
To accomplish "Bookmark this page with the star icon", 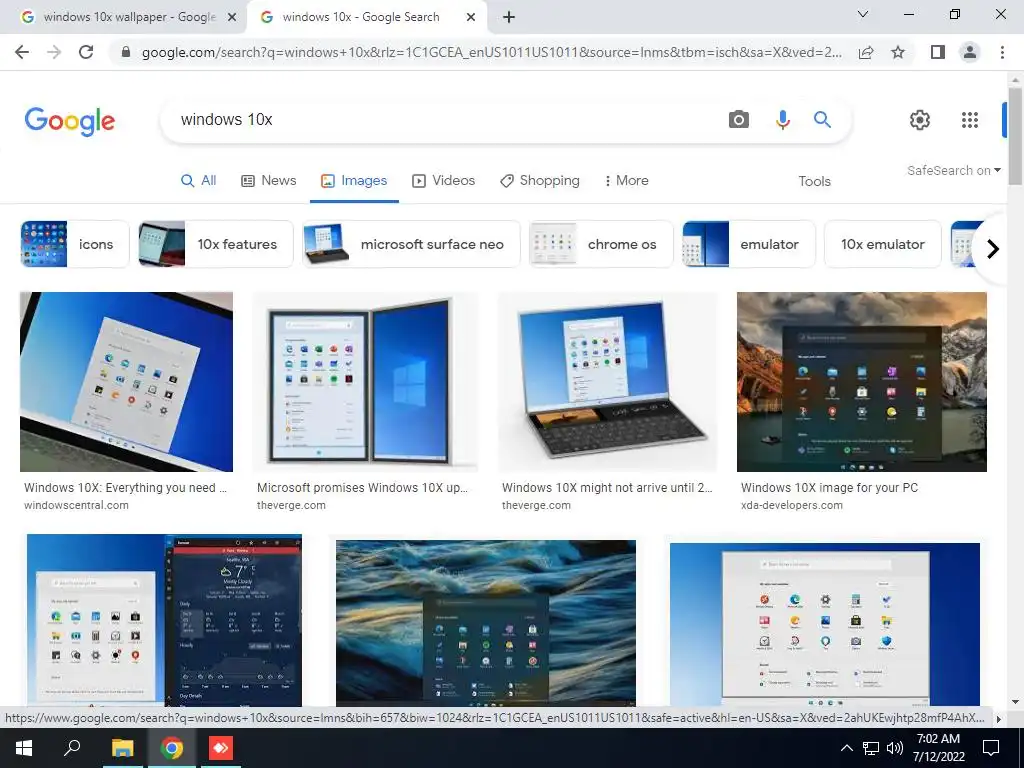I will tap(898, 52).
